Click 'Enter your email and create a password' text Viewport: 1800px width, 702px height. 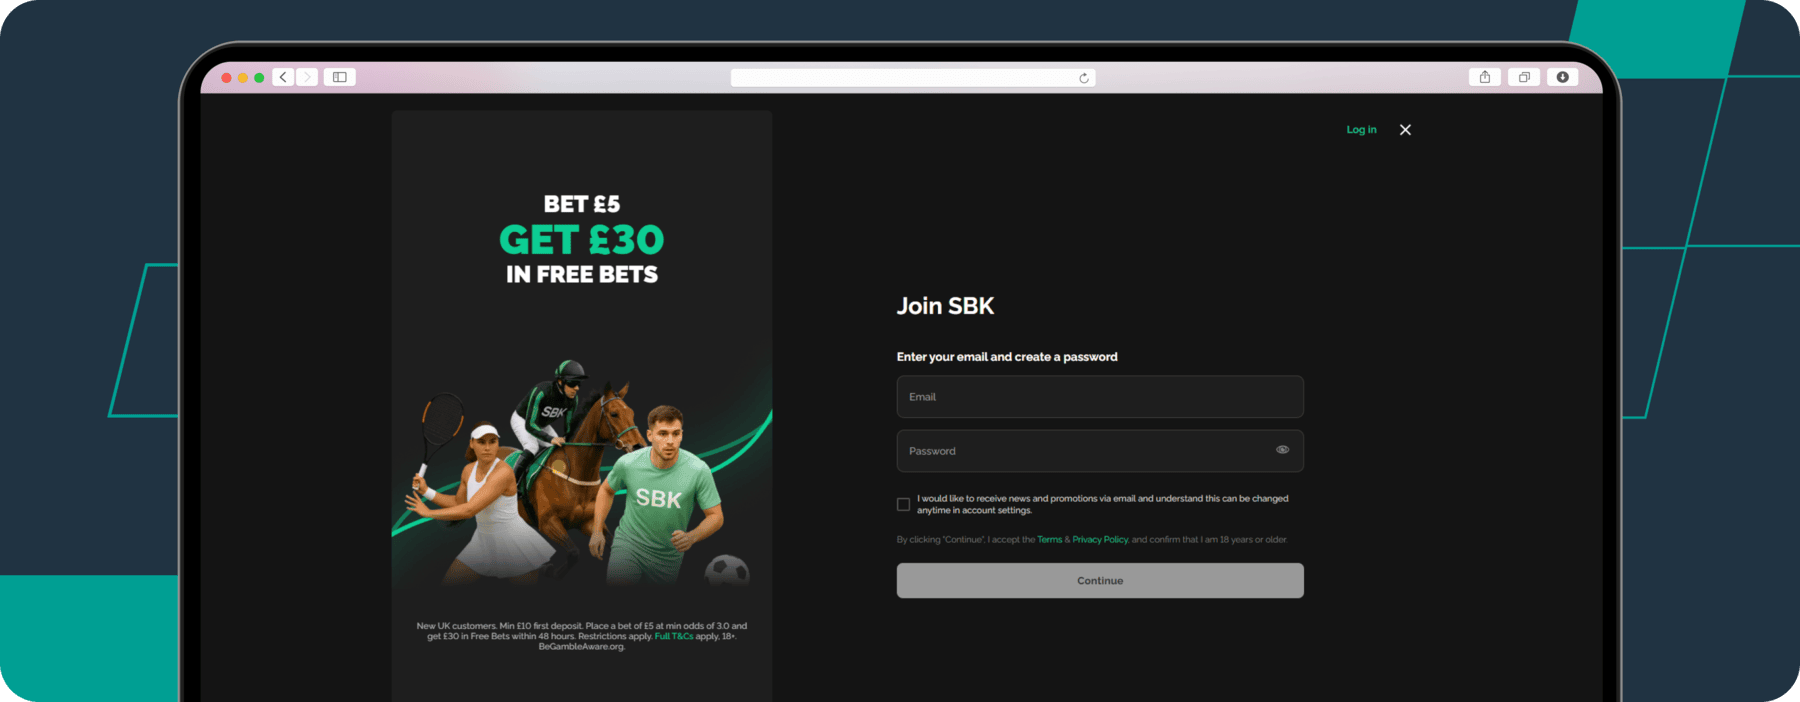point(1007,357)
